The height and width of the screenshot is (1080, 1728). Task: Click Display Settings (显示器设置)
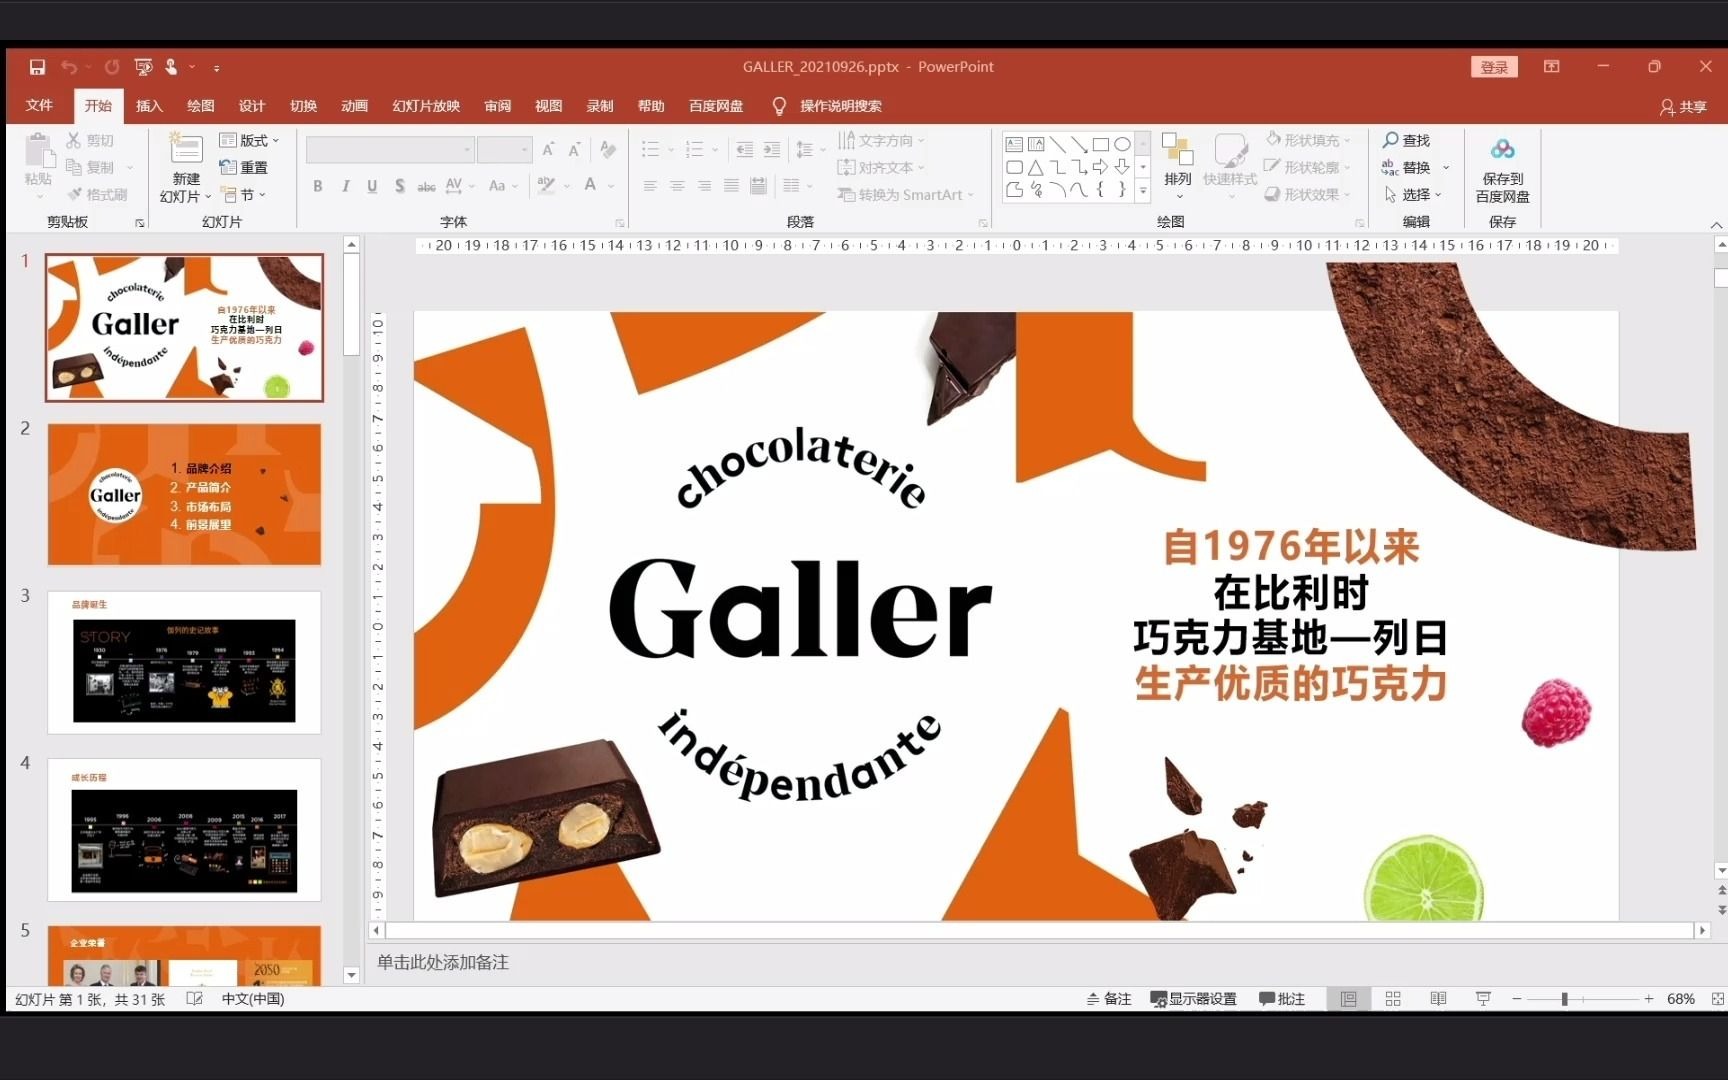1193,999
